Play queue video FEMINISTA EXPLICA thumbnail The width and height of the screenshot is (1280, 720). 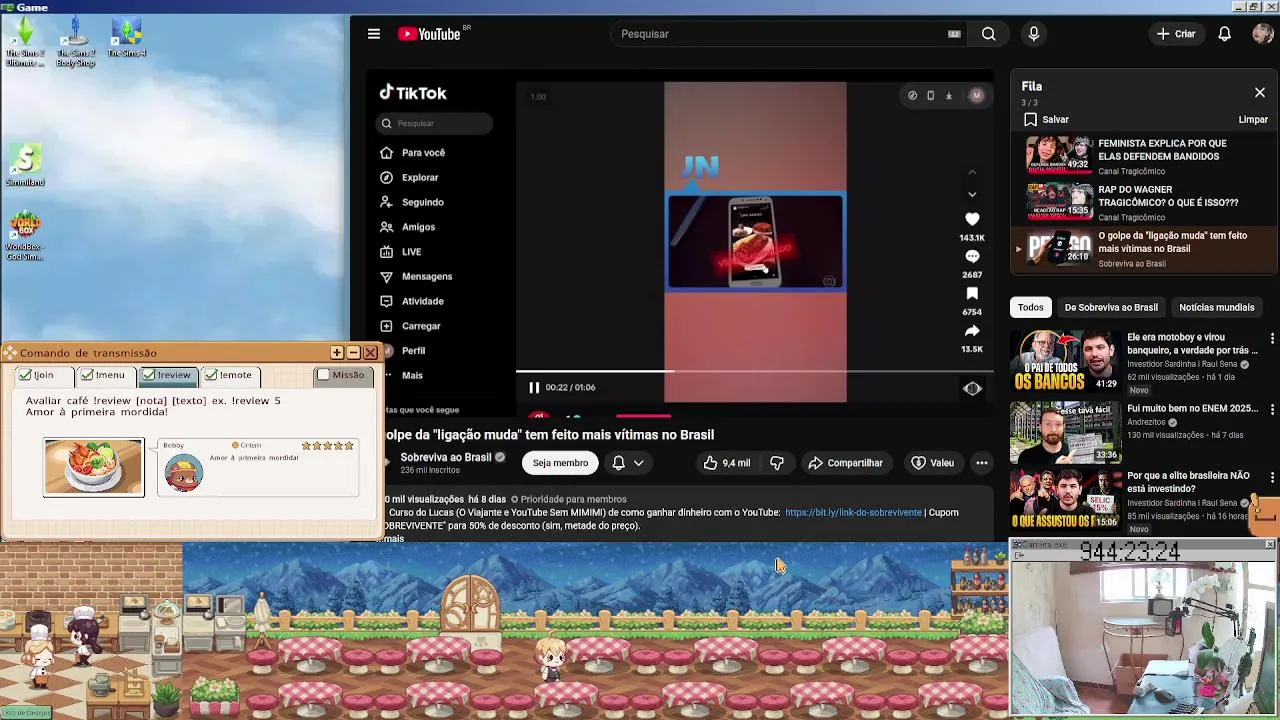(x=1059, y=154)
